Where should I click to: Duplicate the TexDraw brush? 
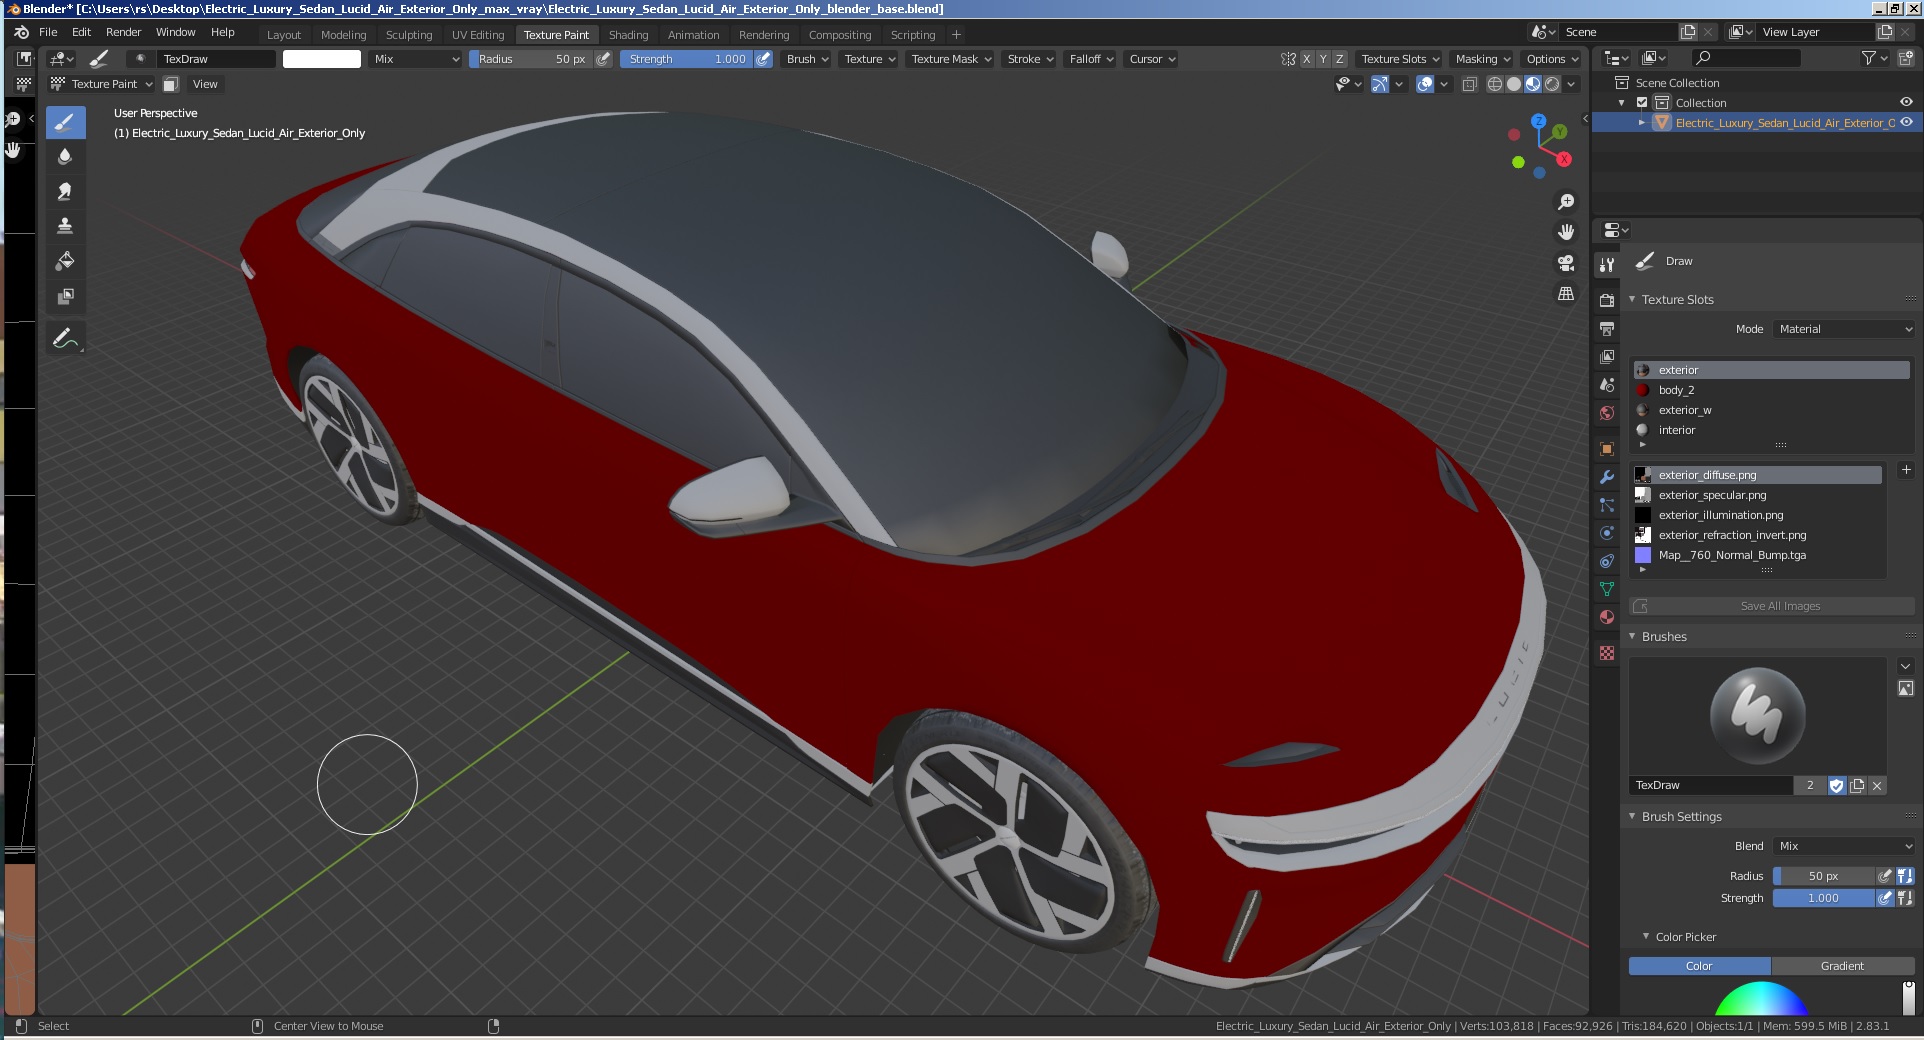[x=1857, y=786]
